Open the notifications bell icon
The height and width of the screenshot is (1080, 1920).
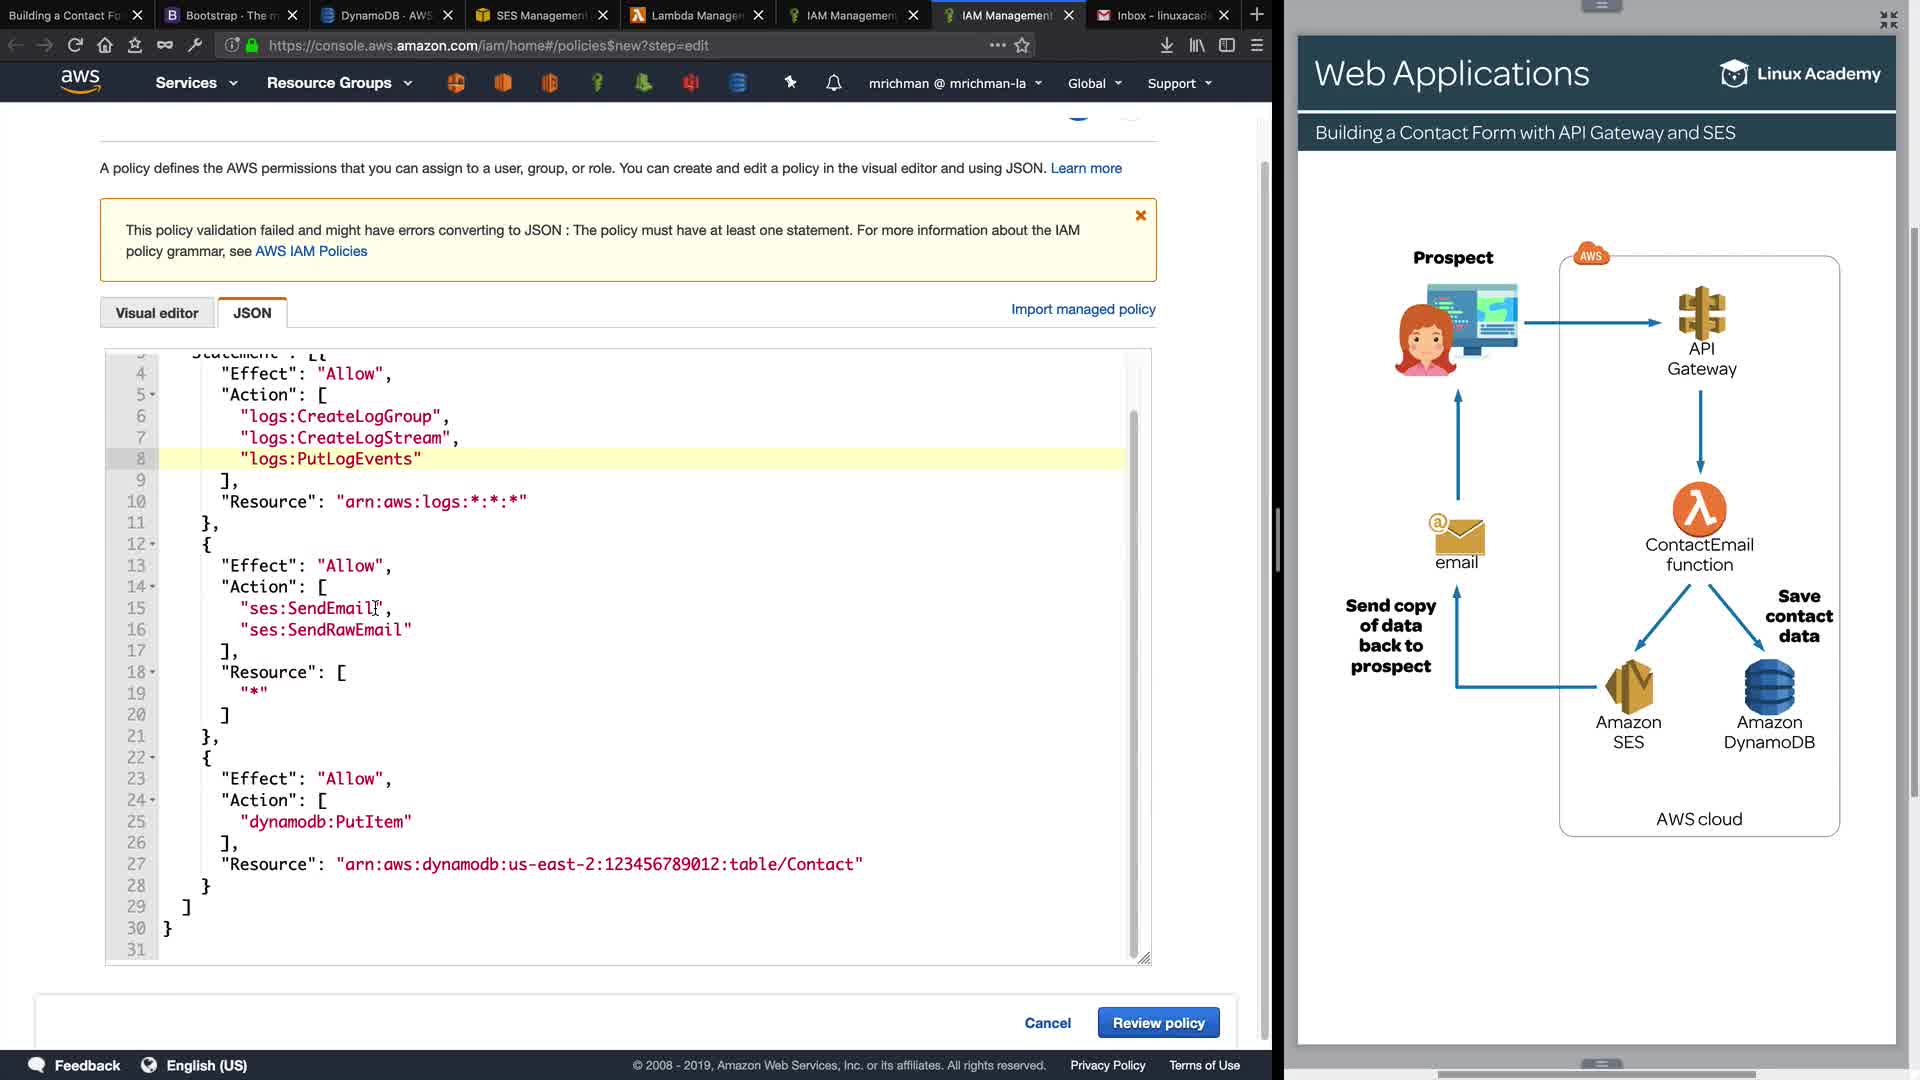[x=833, y=83]
